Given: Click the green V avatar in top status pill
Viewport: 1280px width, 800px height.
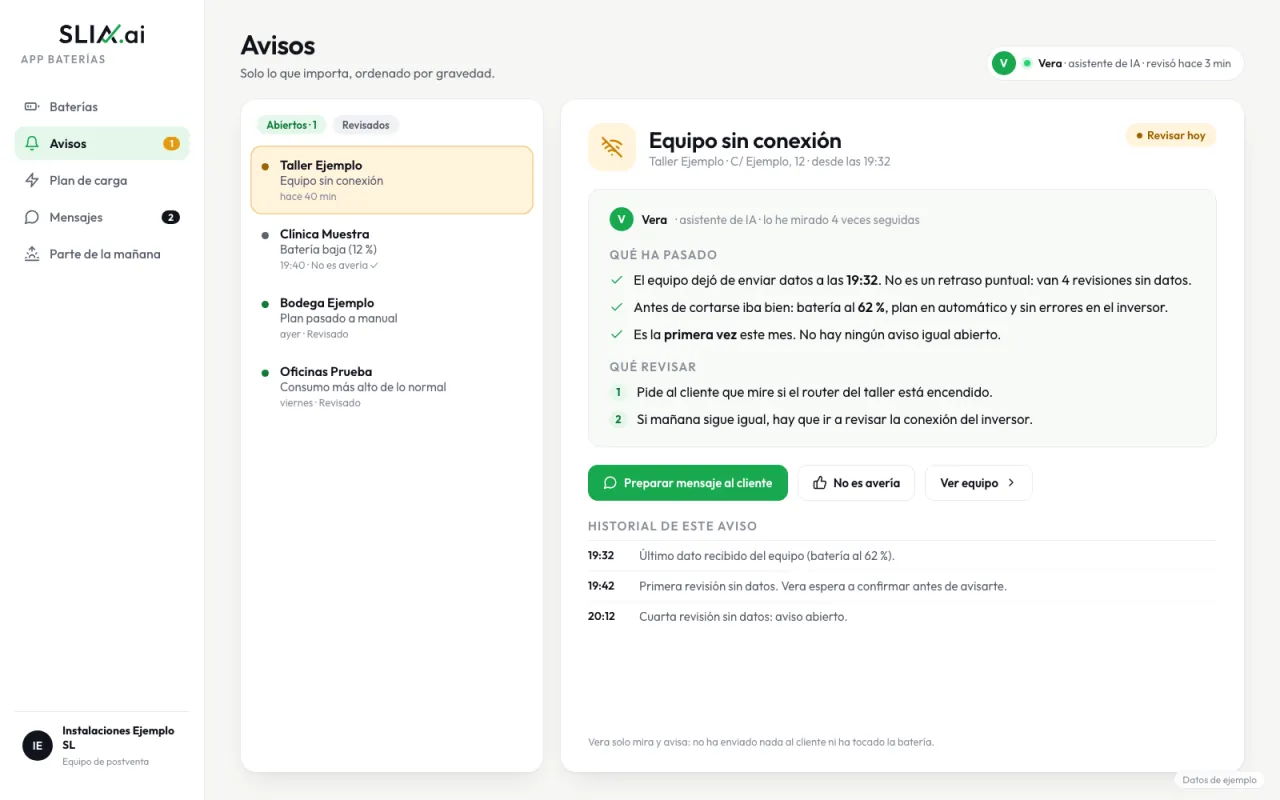Looking at the screenshot, I should click(x=1004, y=63).
